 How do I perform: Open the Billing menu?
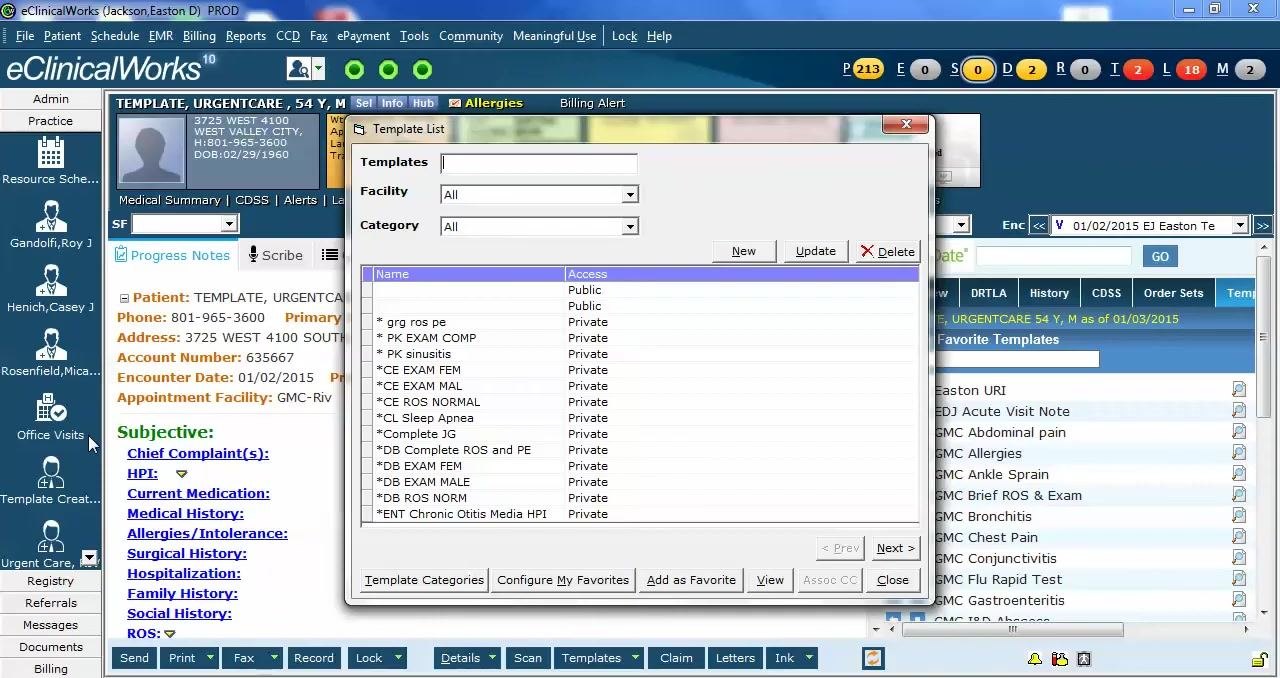199,36
